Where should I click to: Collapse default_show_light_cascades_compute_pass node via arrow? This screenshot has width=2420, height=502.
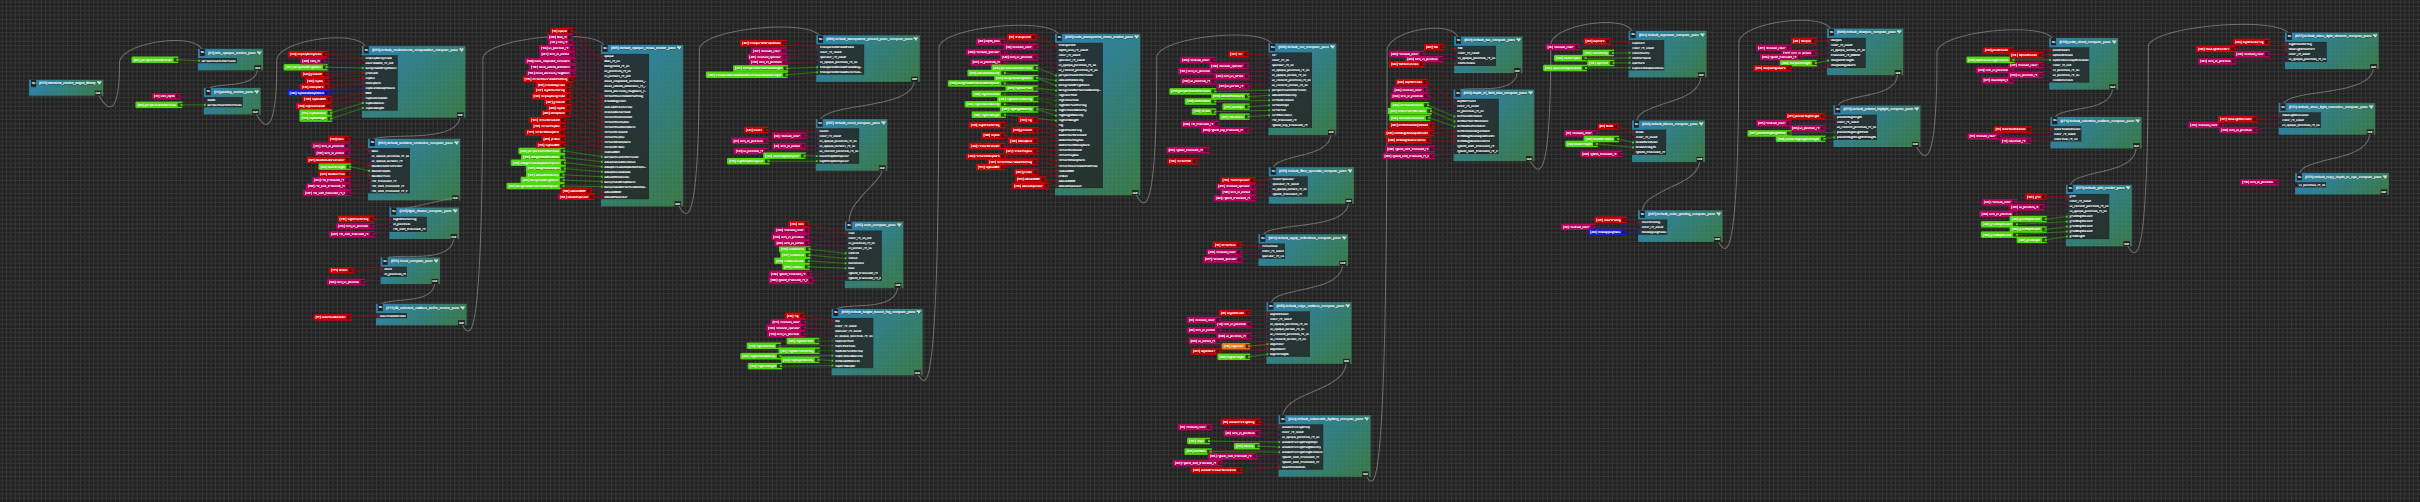[x=2371, y=107]
